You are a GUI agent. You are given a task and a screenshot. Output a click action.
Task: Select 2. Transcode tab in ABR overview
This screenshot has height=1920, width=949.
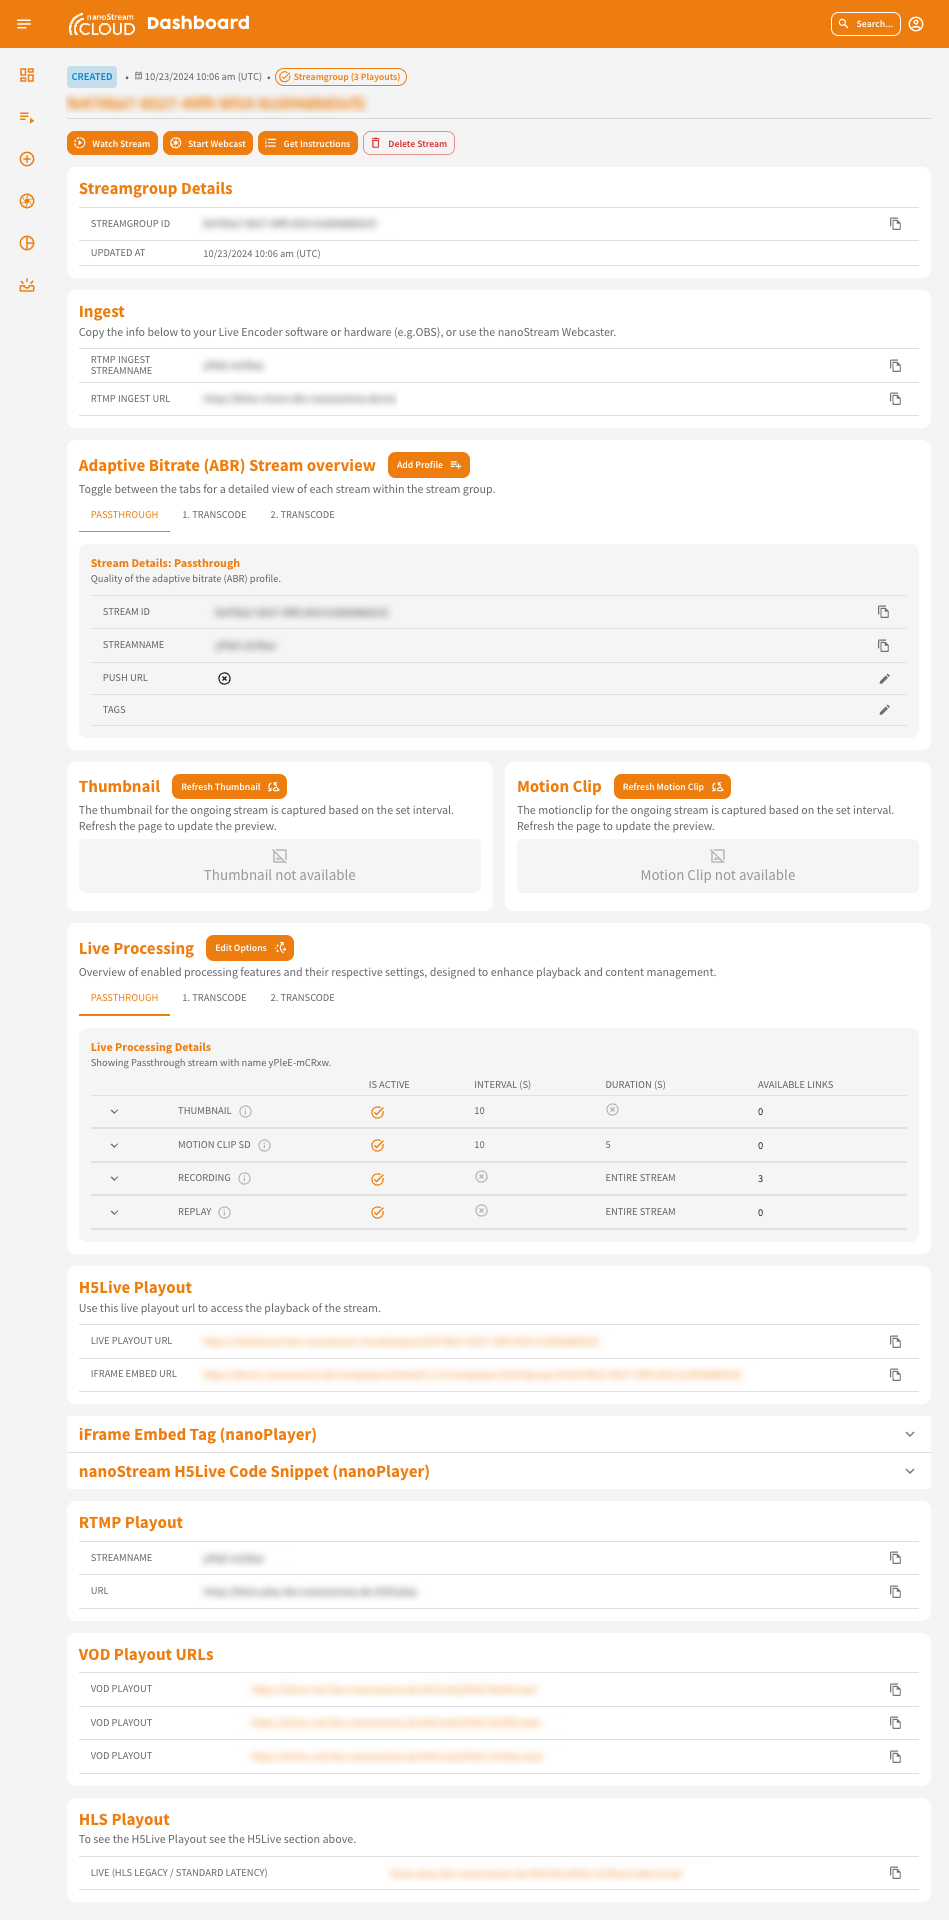coord(302,515)
